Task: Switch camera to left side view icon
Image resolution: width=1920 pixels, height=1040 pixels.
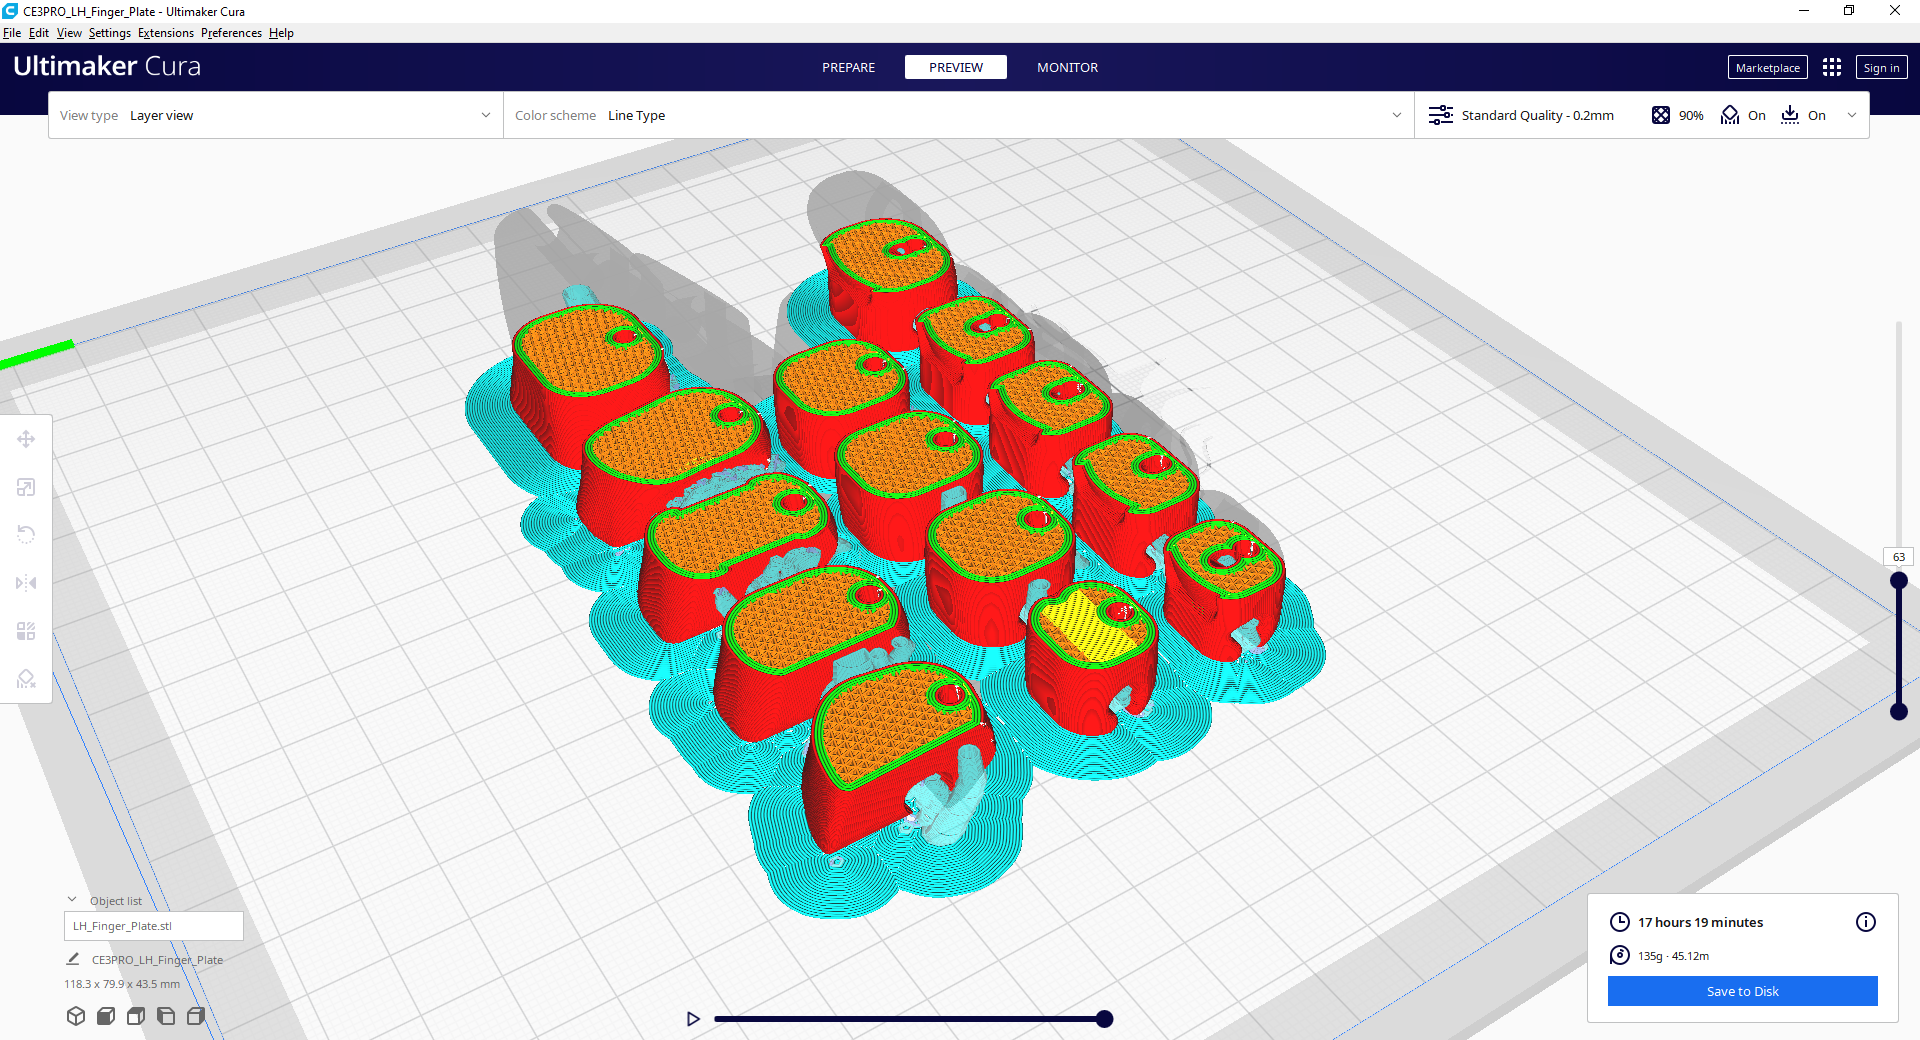Action: pyautogui.click(x=166, y=1016)
